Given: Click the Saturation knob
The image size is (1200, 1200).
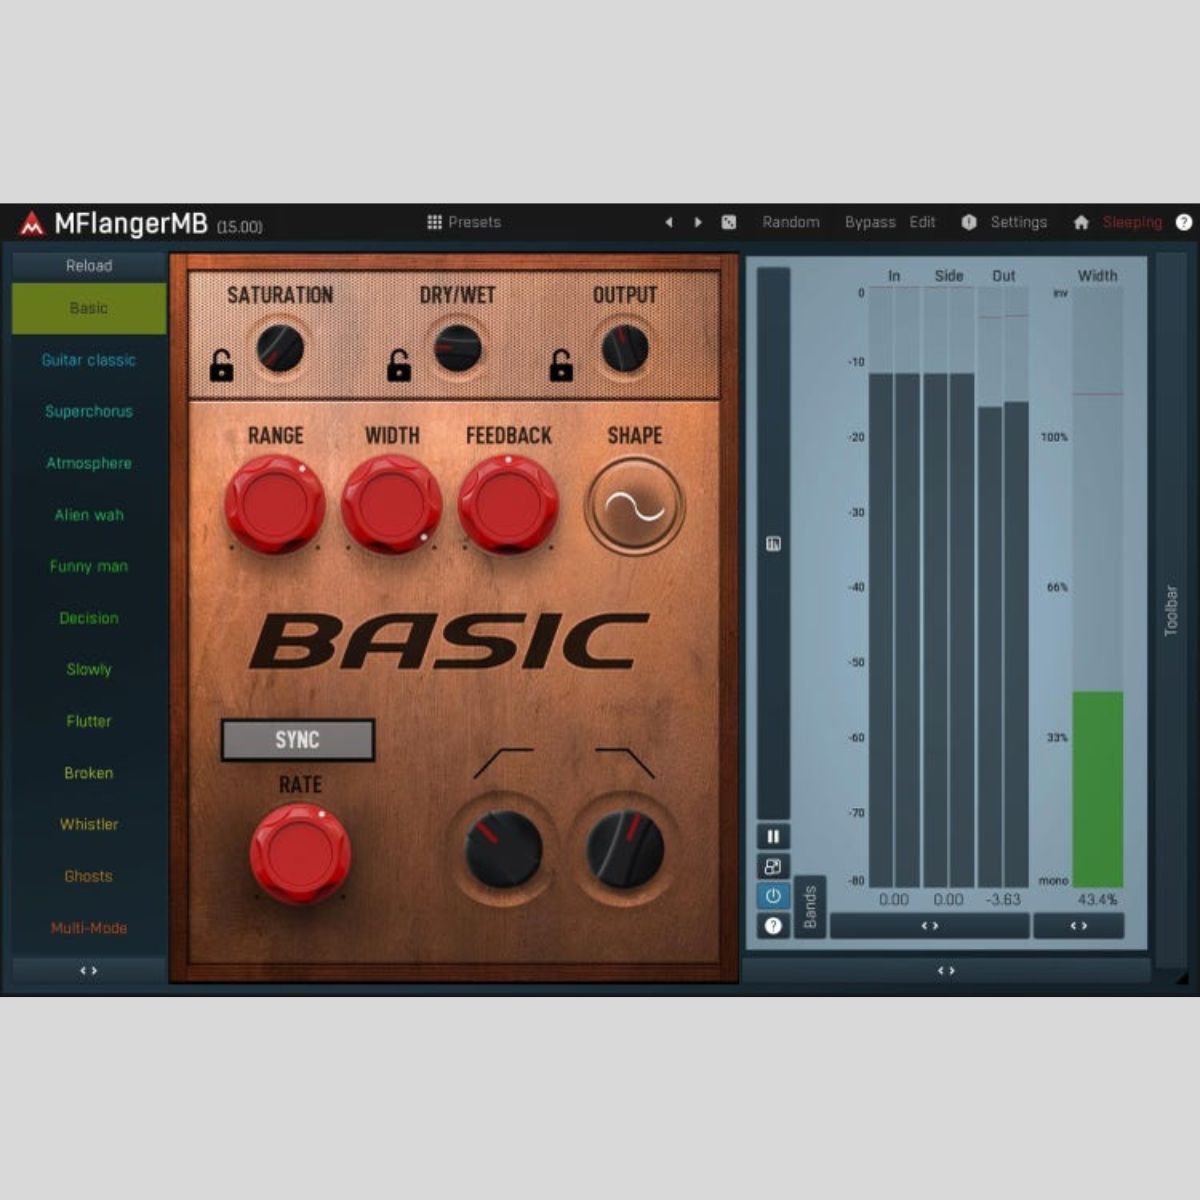Looking at the screenshot, I should [x=280, y=349].
